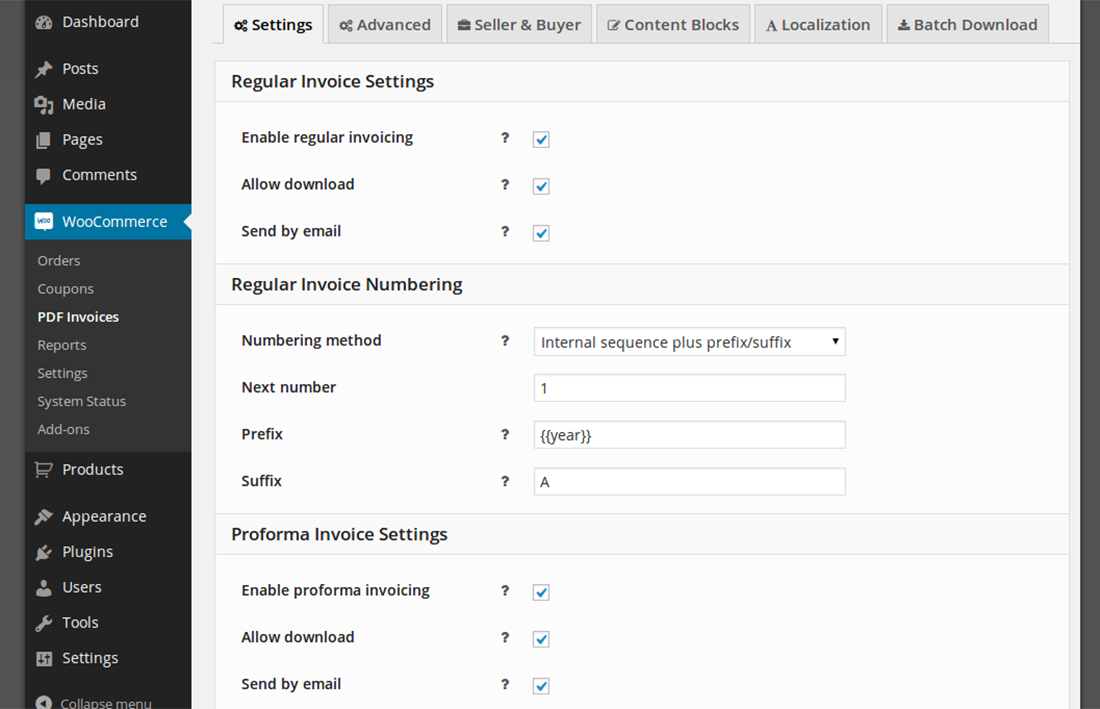The image size is (1100, 709).
Task: Focus the Suffix text field
Action: (x=689, y=482)
